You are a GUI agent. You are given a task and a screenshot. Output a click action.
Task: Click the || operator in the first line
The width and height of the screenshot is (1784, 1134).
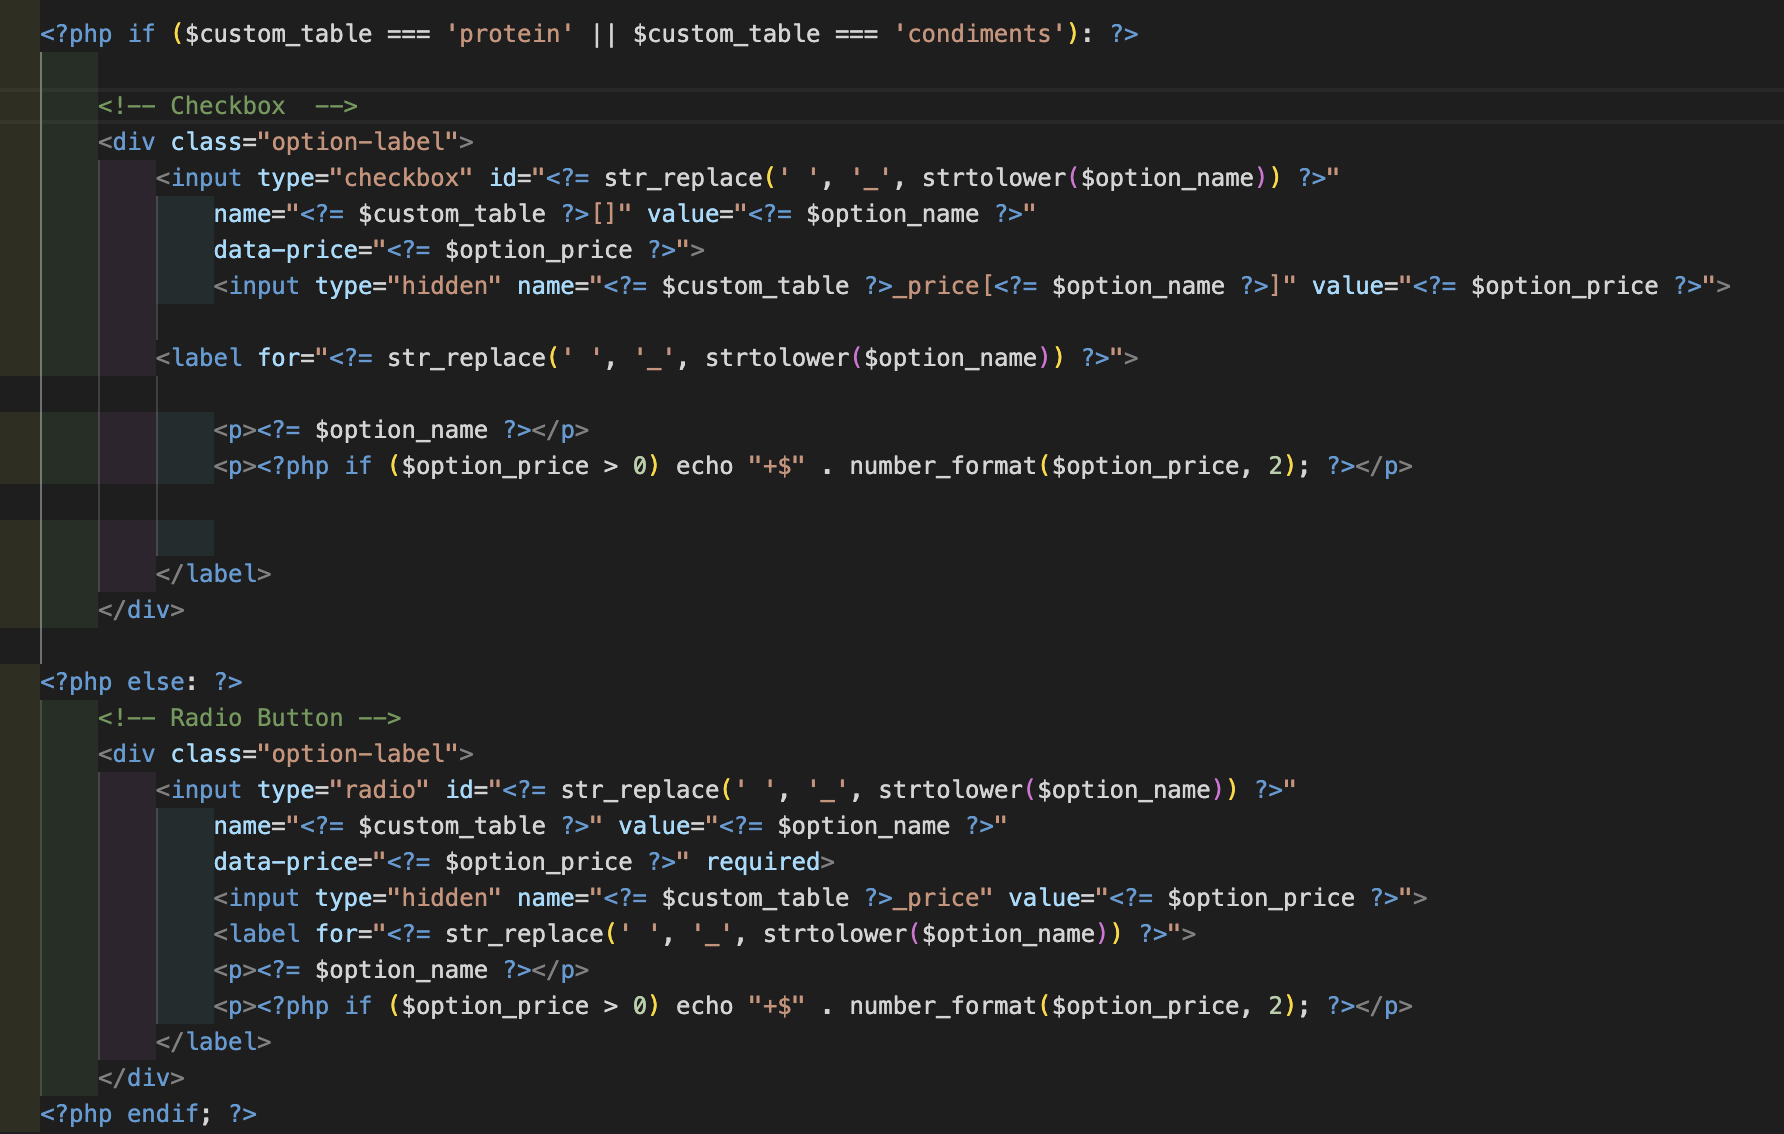click(604, 34)
